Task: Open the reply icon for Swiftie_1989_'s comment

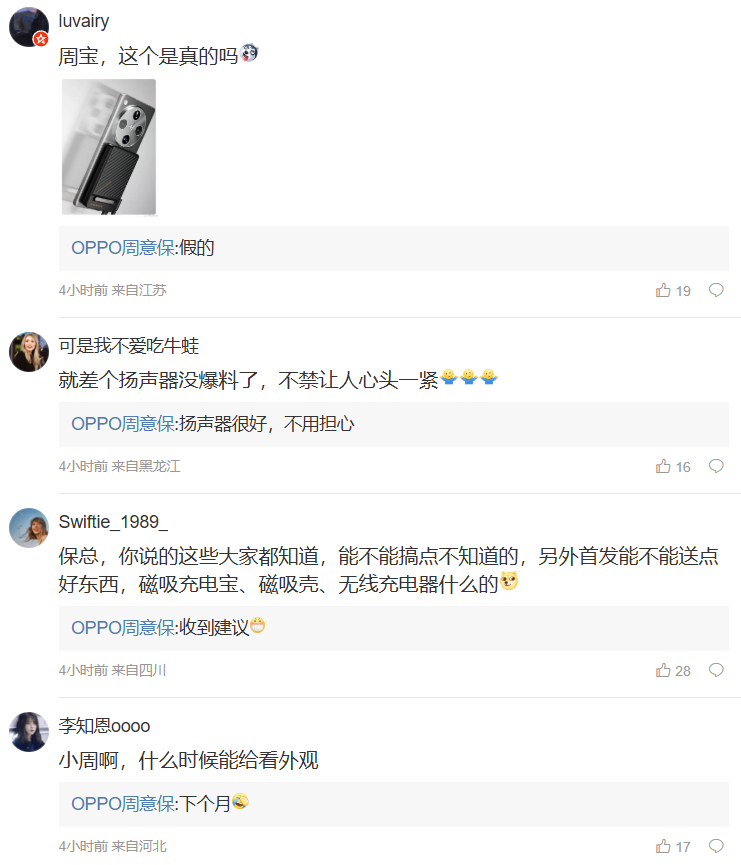Action: tap(716, 671)
